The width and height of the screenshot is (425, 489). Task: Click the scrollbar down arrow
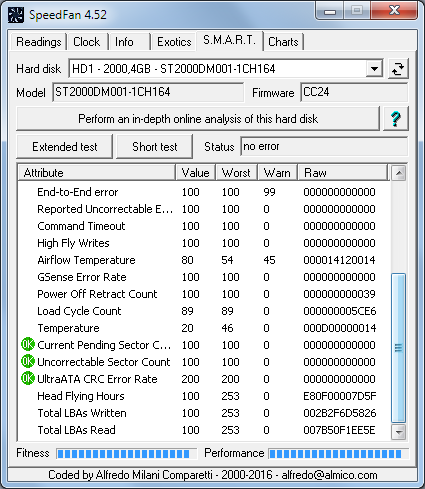coord(398,432)
